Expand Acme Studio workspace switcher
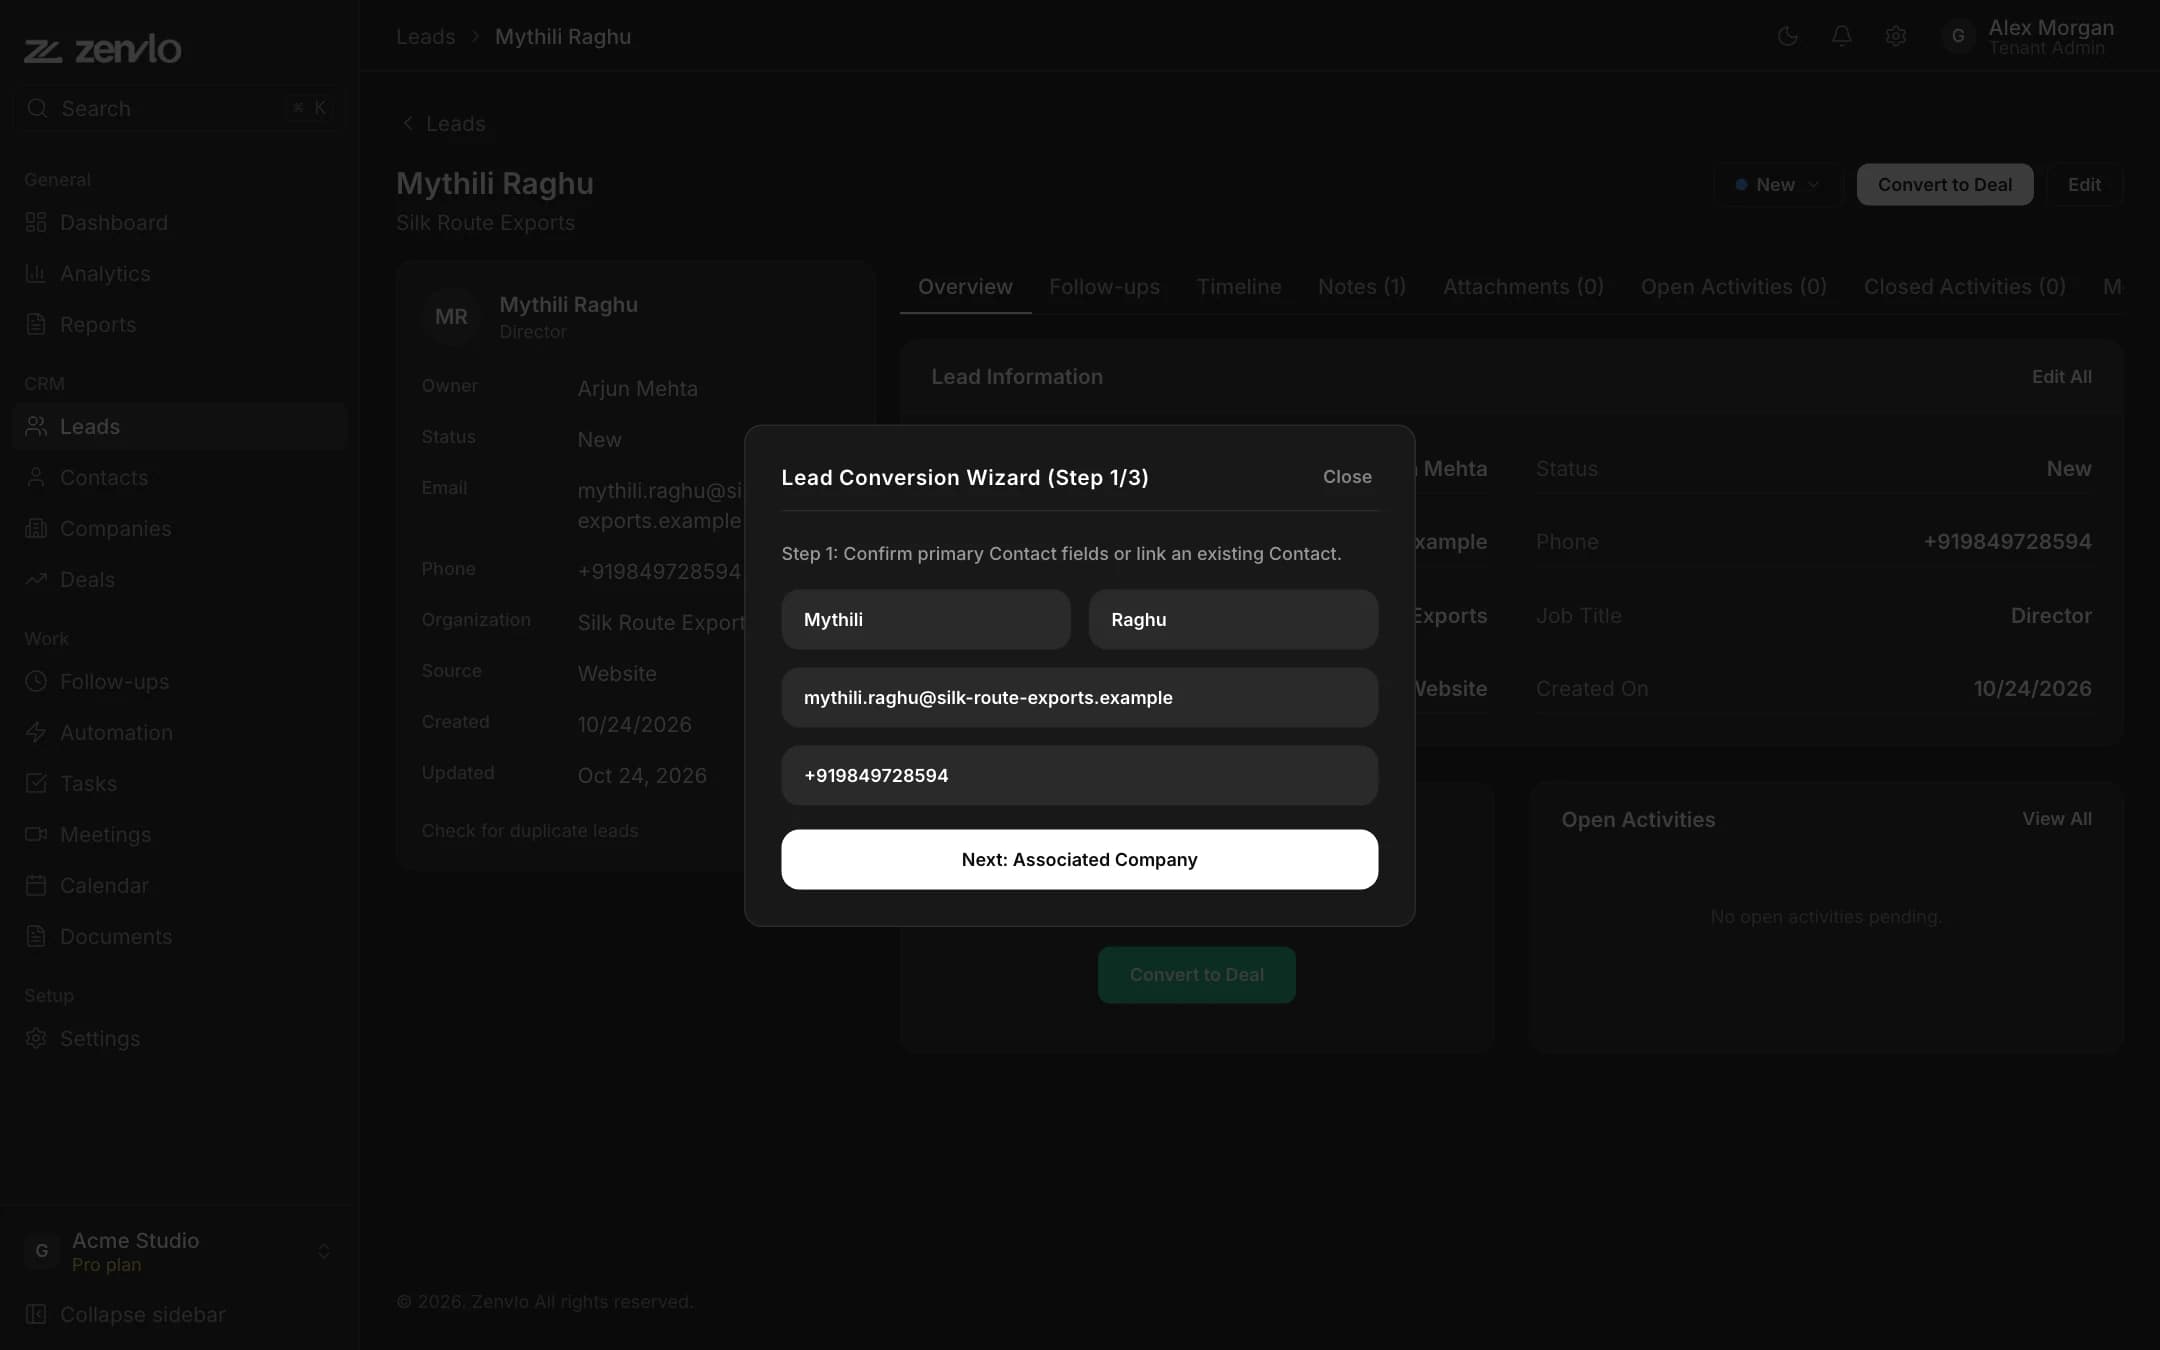This screenshot has height=1350, width=2160. click(x=179, y=1251)
